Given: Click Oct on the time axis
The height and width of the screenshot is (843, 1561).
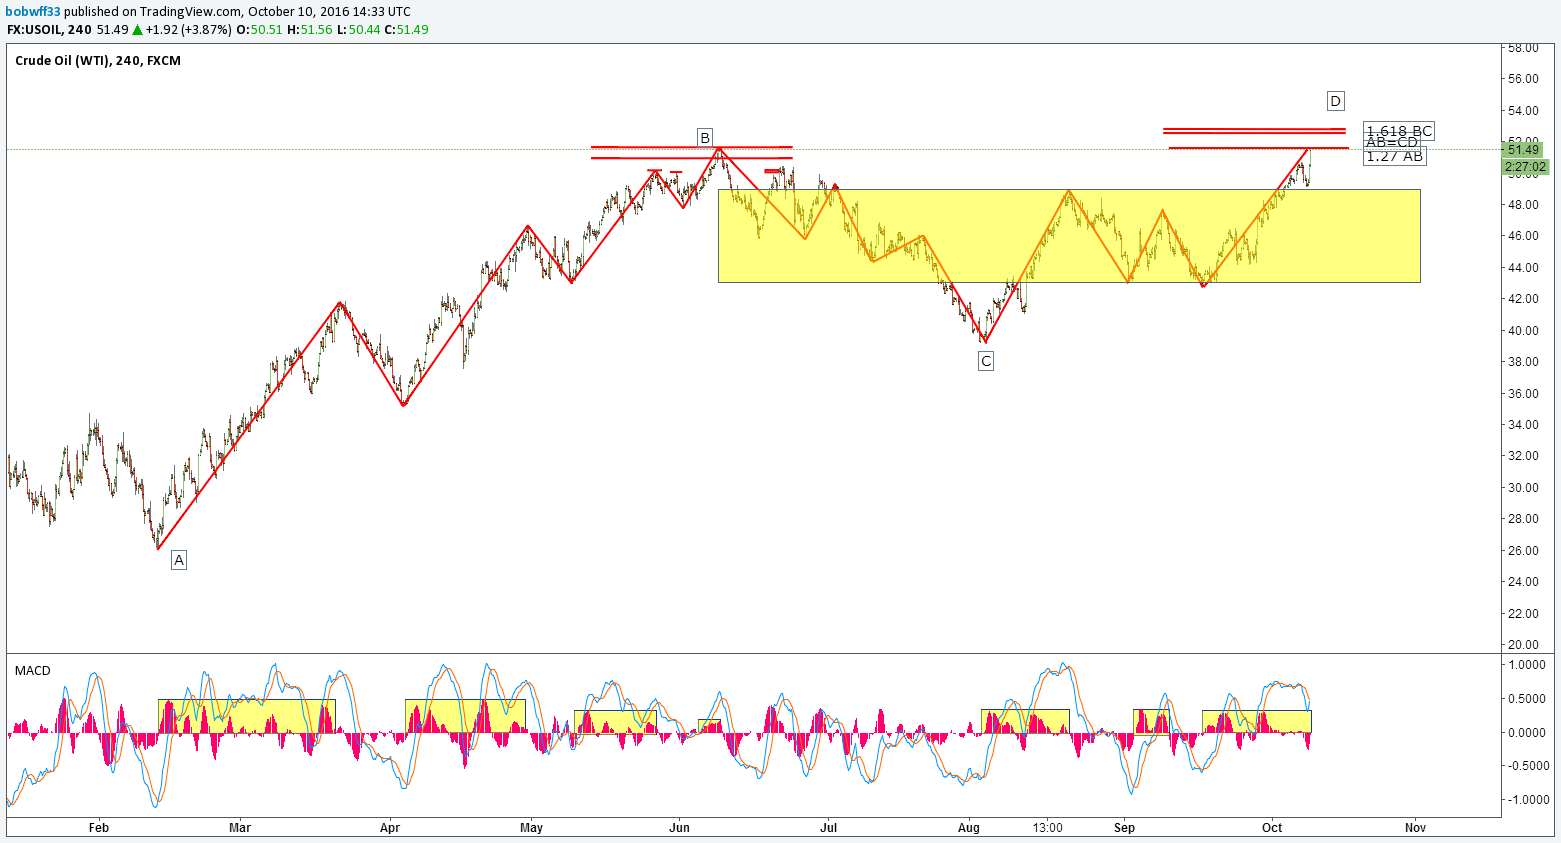Looking at the screenshot, I should 1272,828.
